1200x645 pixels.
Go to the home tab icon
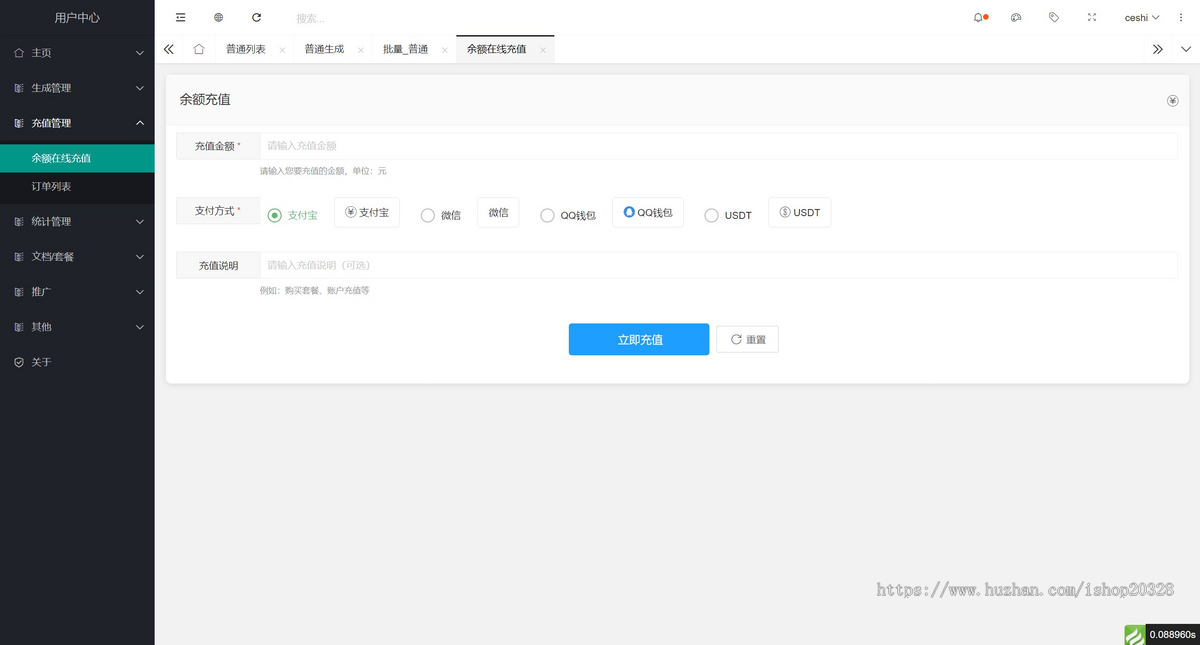199,49
